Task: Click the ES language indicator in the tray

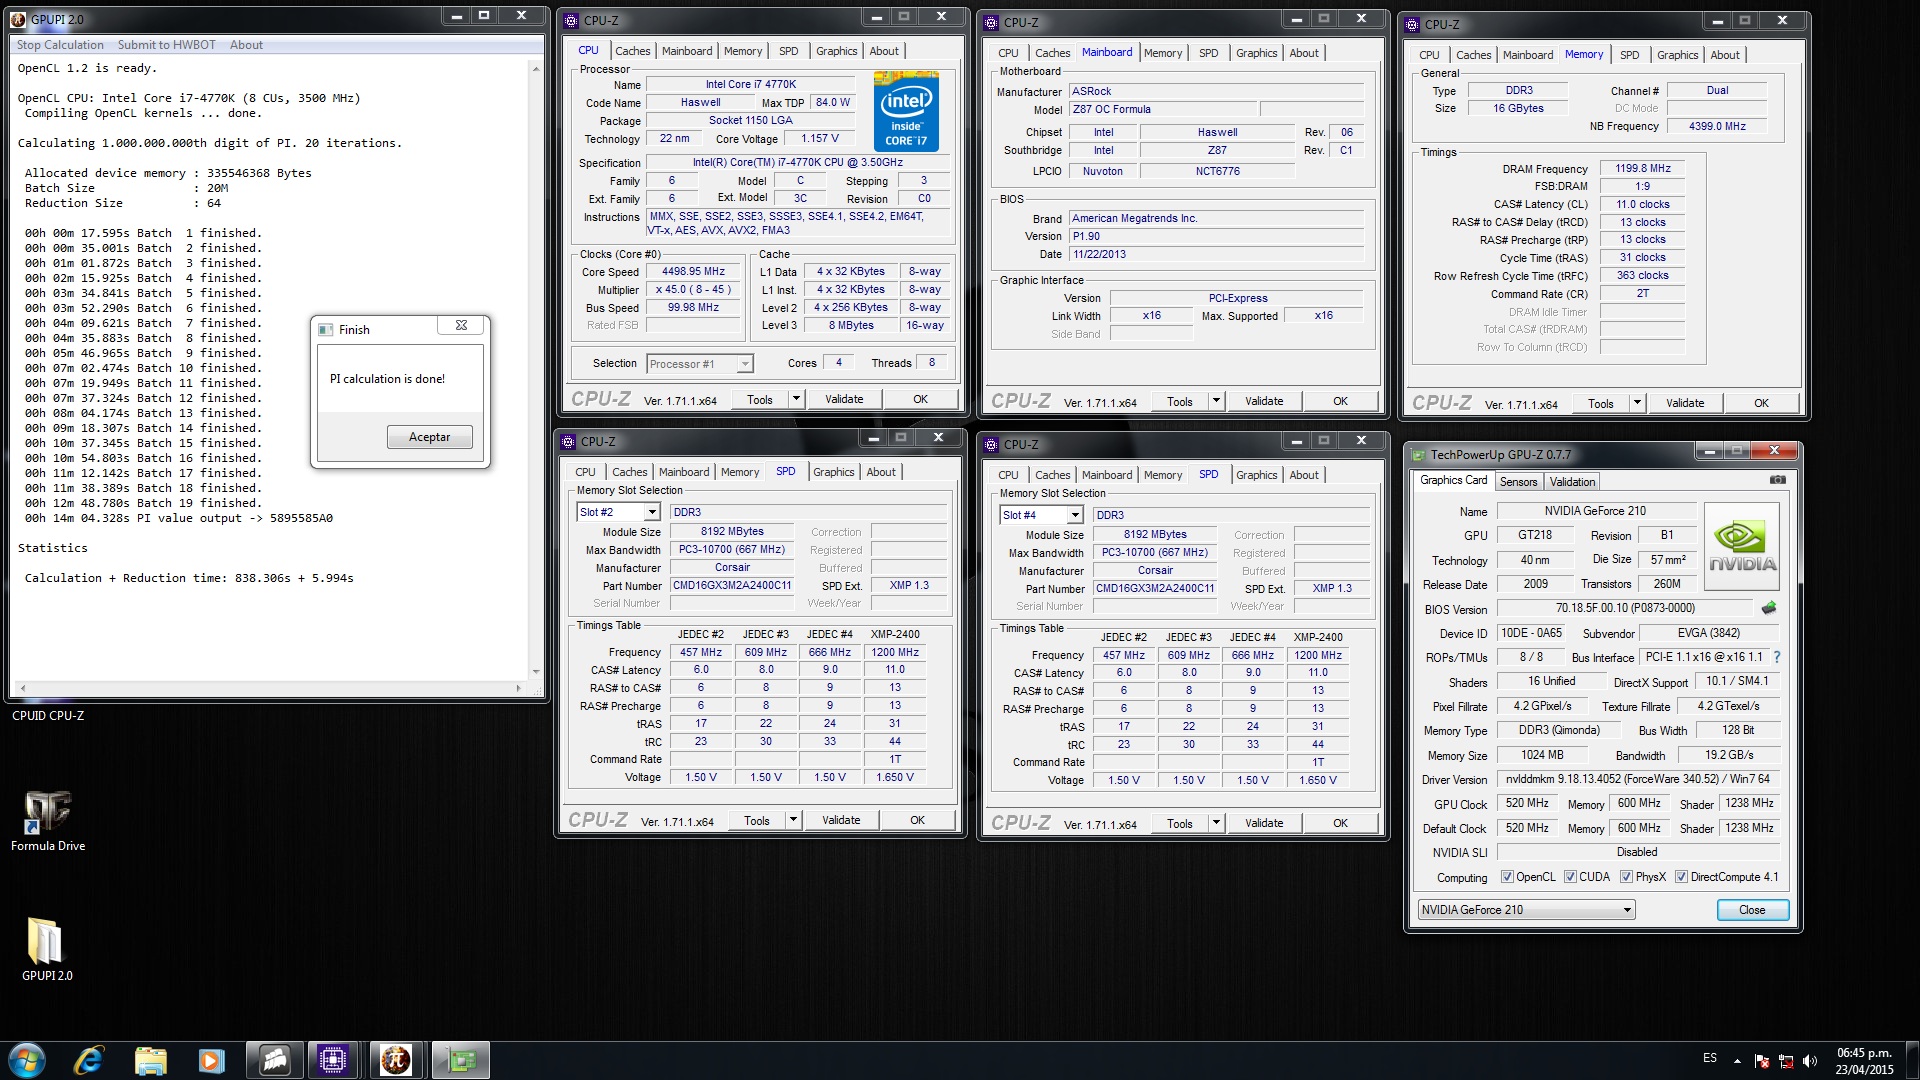Action: point(1710,1058)
